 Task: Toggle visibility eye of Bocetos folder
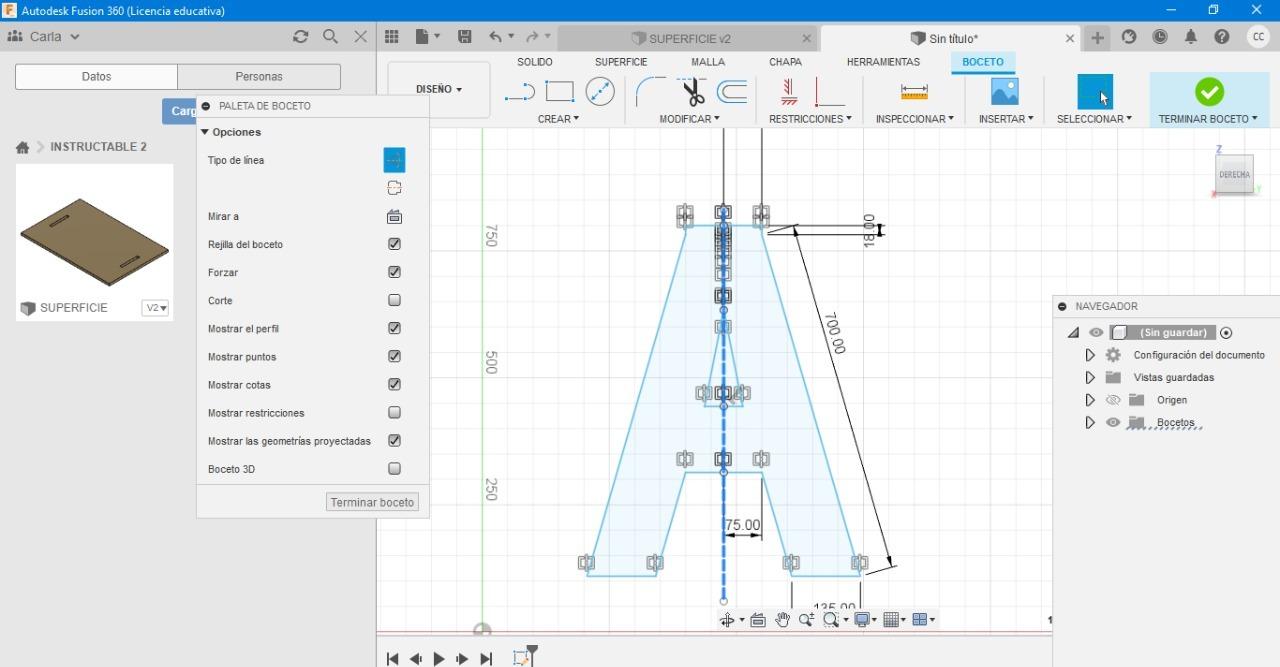[x=1113, y=423]
